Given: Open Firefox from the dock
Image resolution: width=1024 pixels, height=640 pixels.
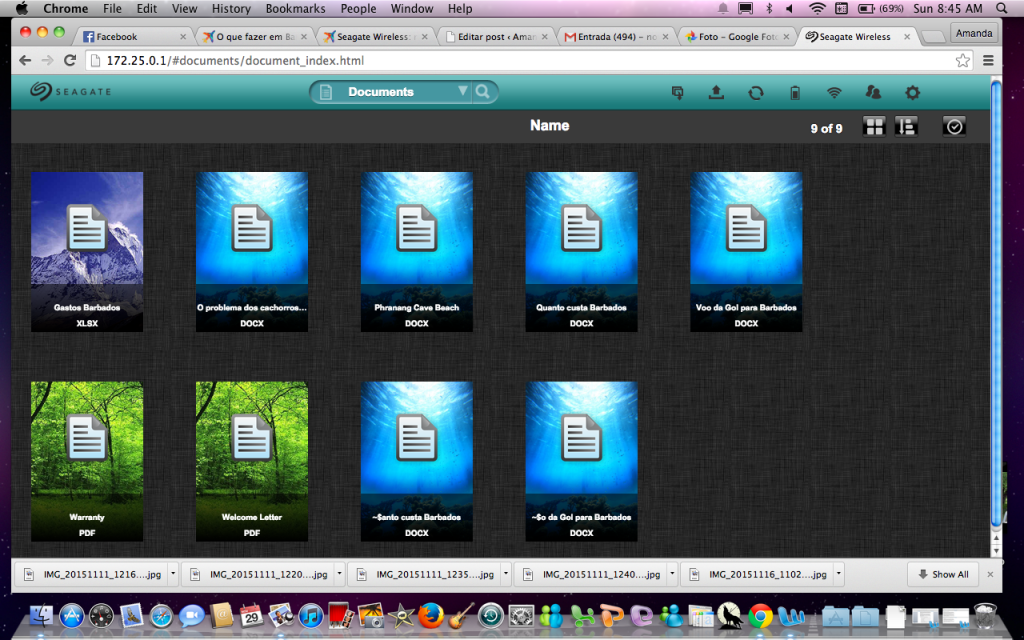Looking at the screenshot, I should click(431, 615).
